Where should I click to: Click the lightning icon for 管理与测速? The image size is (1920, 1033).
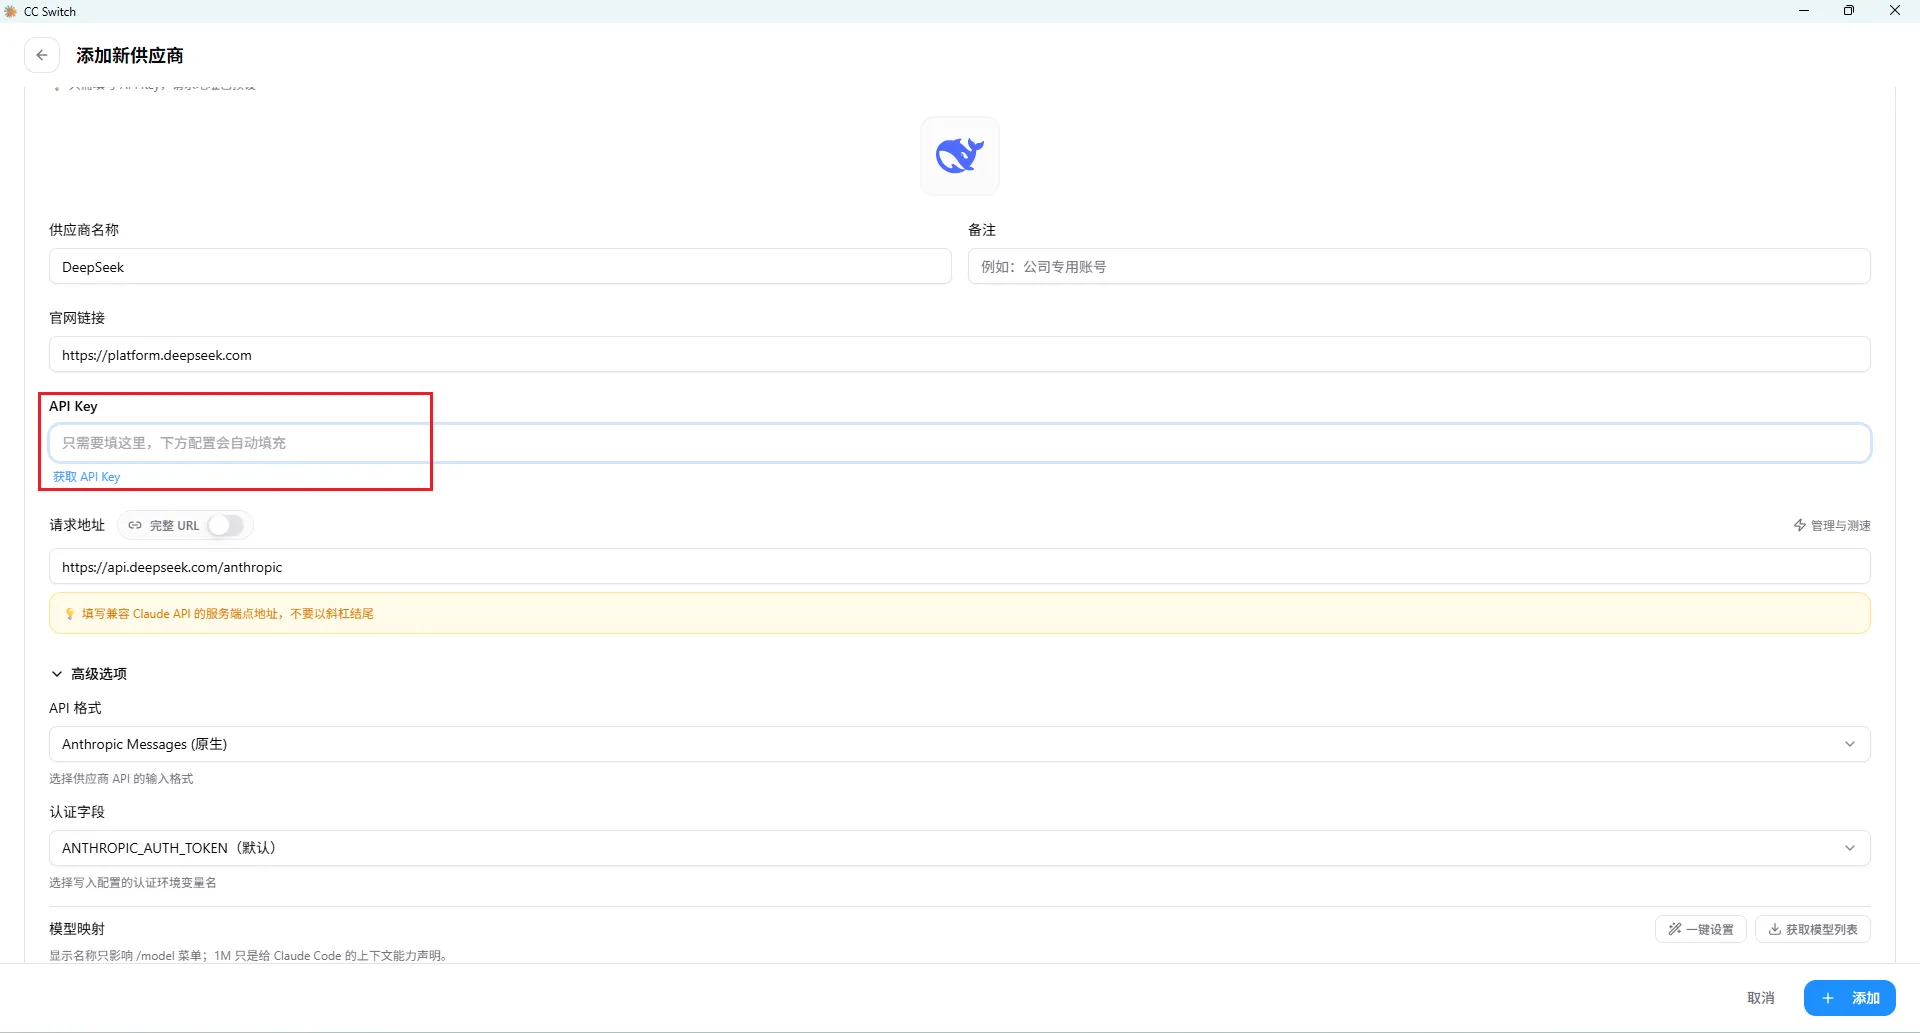(1800, 525)
